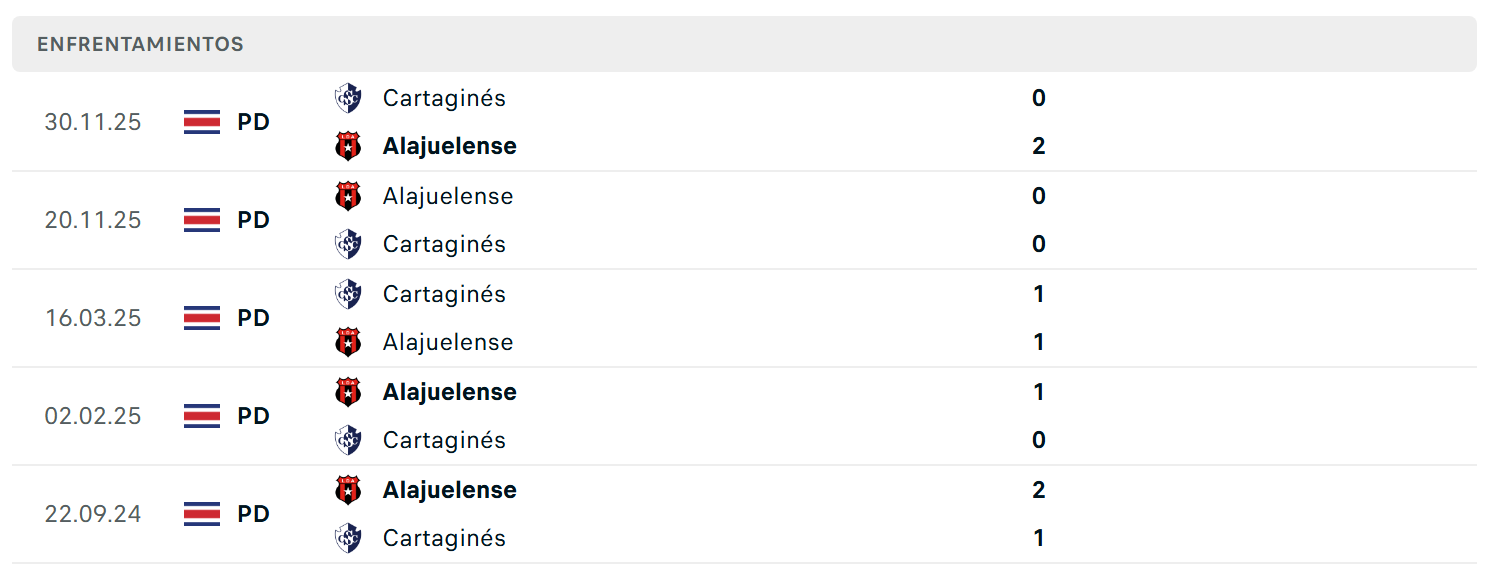
Task: Select bold Alajuelense name in 02.02.25 match
Action: click(450, 392)
